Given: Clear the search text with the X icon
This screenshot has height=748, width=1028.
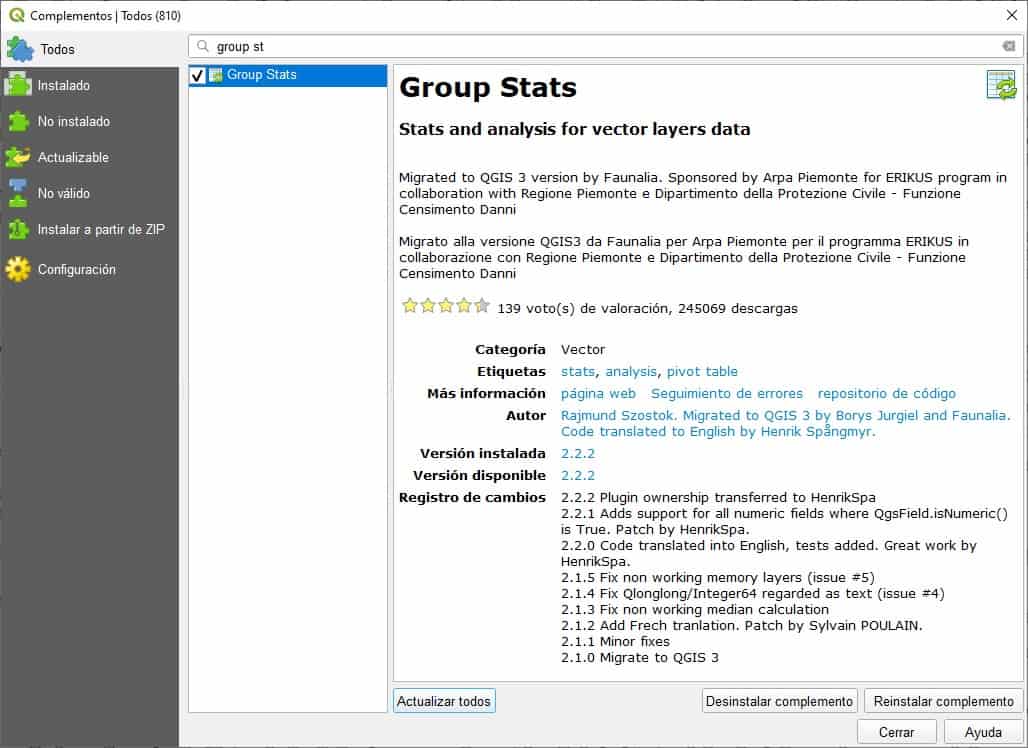Looking at the screenshot, I should [1009, 46].
